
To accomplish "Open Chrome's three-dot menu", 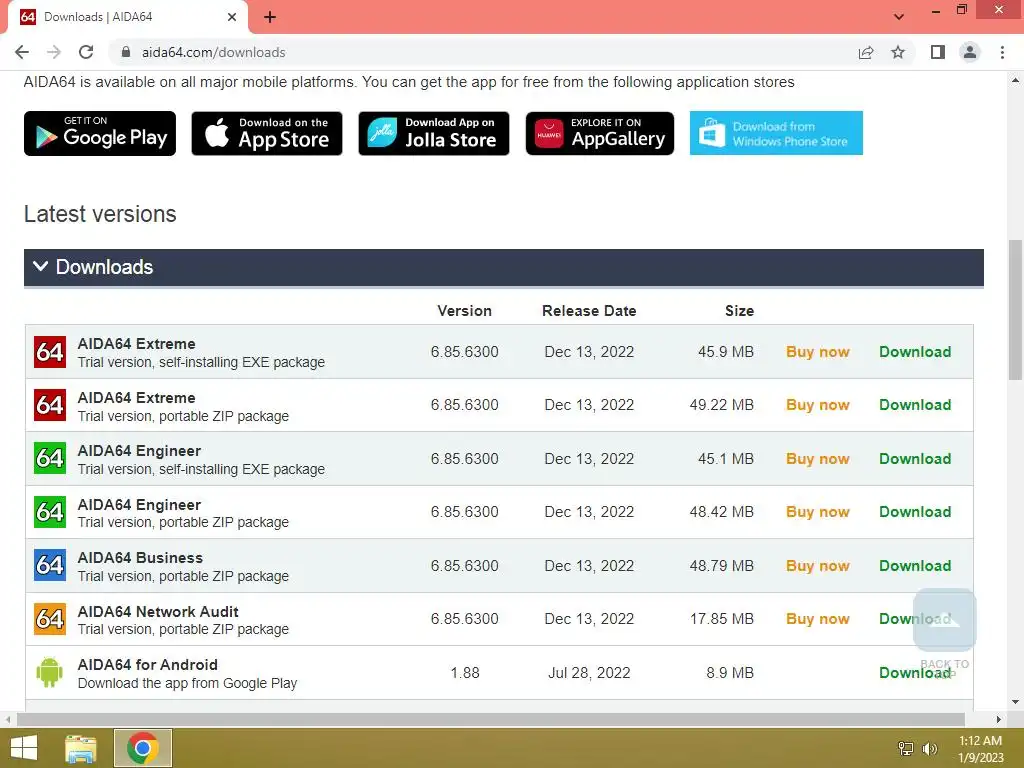I will [1002, 52].
